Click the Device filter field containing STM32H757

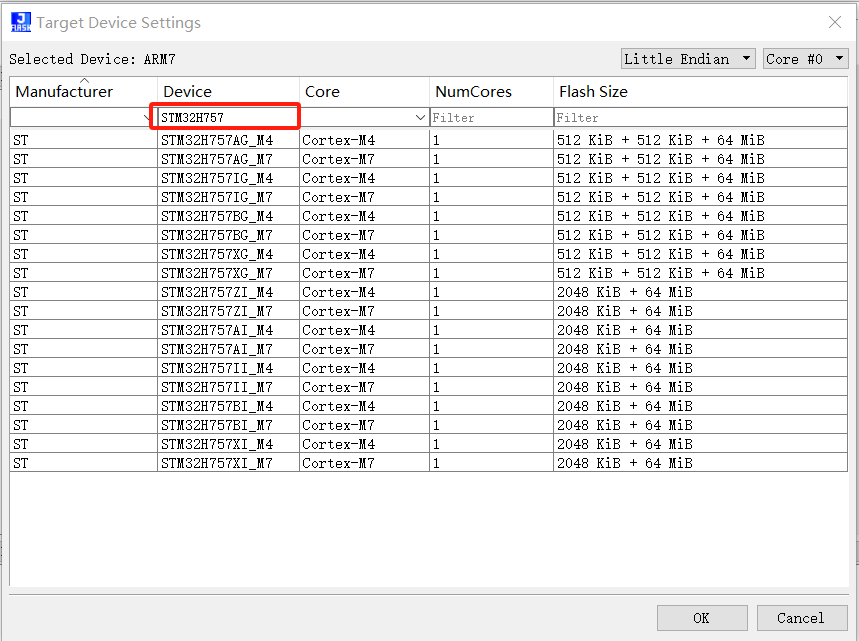pos(228,117)
